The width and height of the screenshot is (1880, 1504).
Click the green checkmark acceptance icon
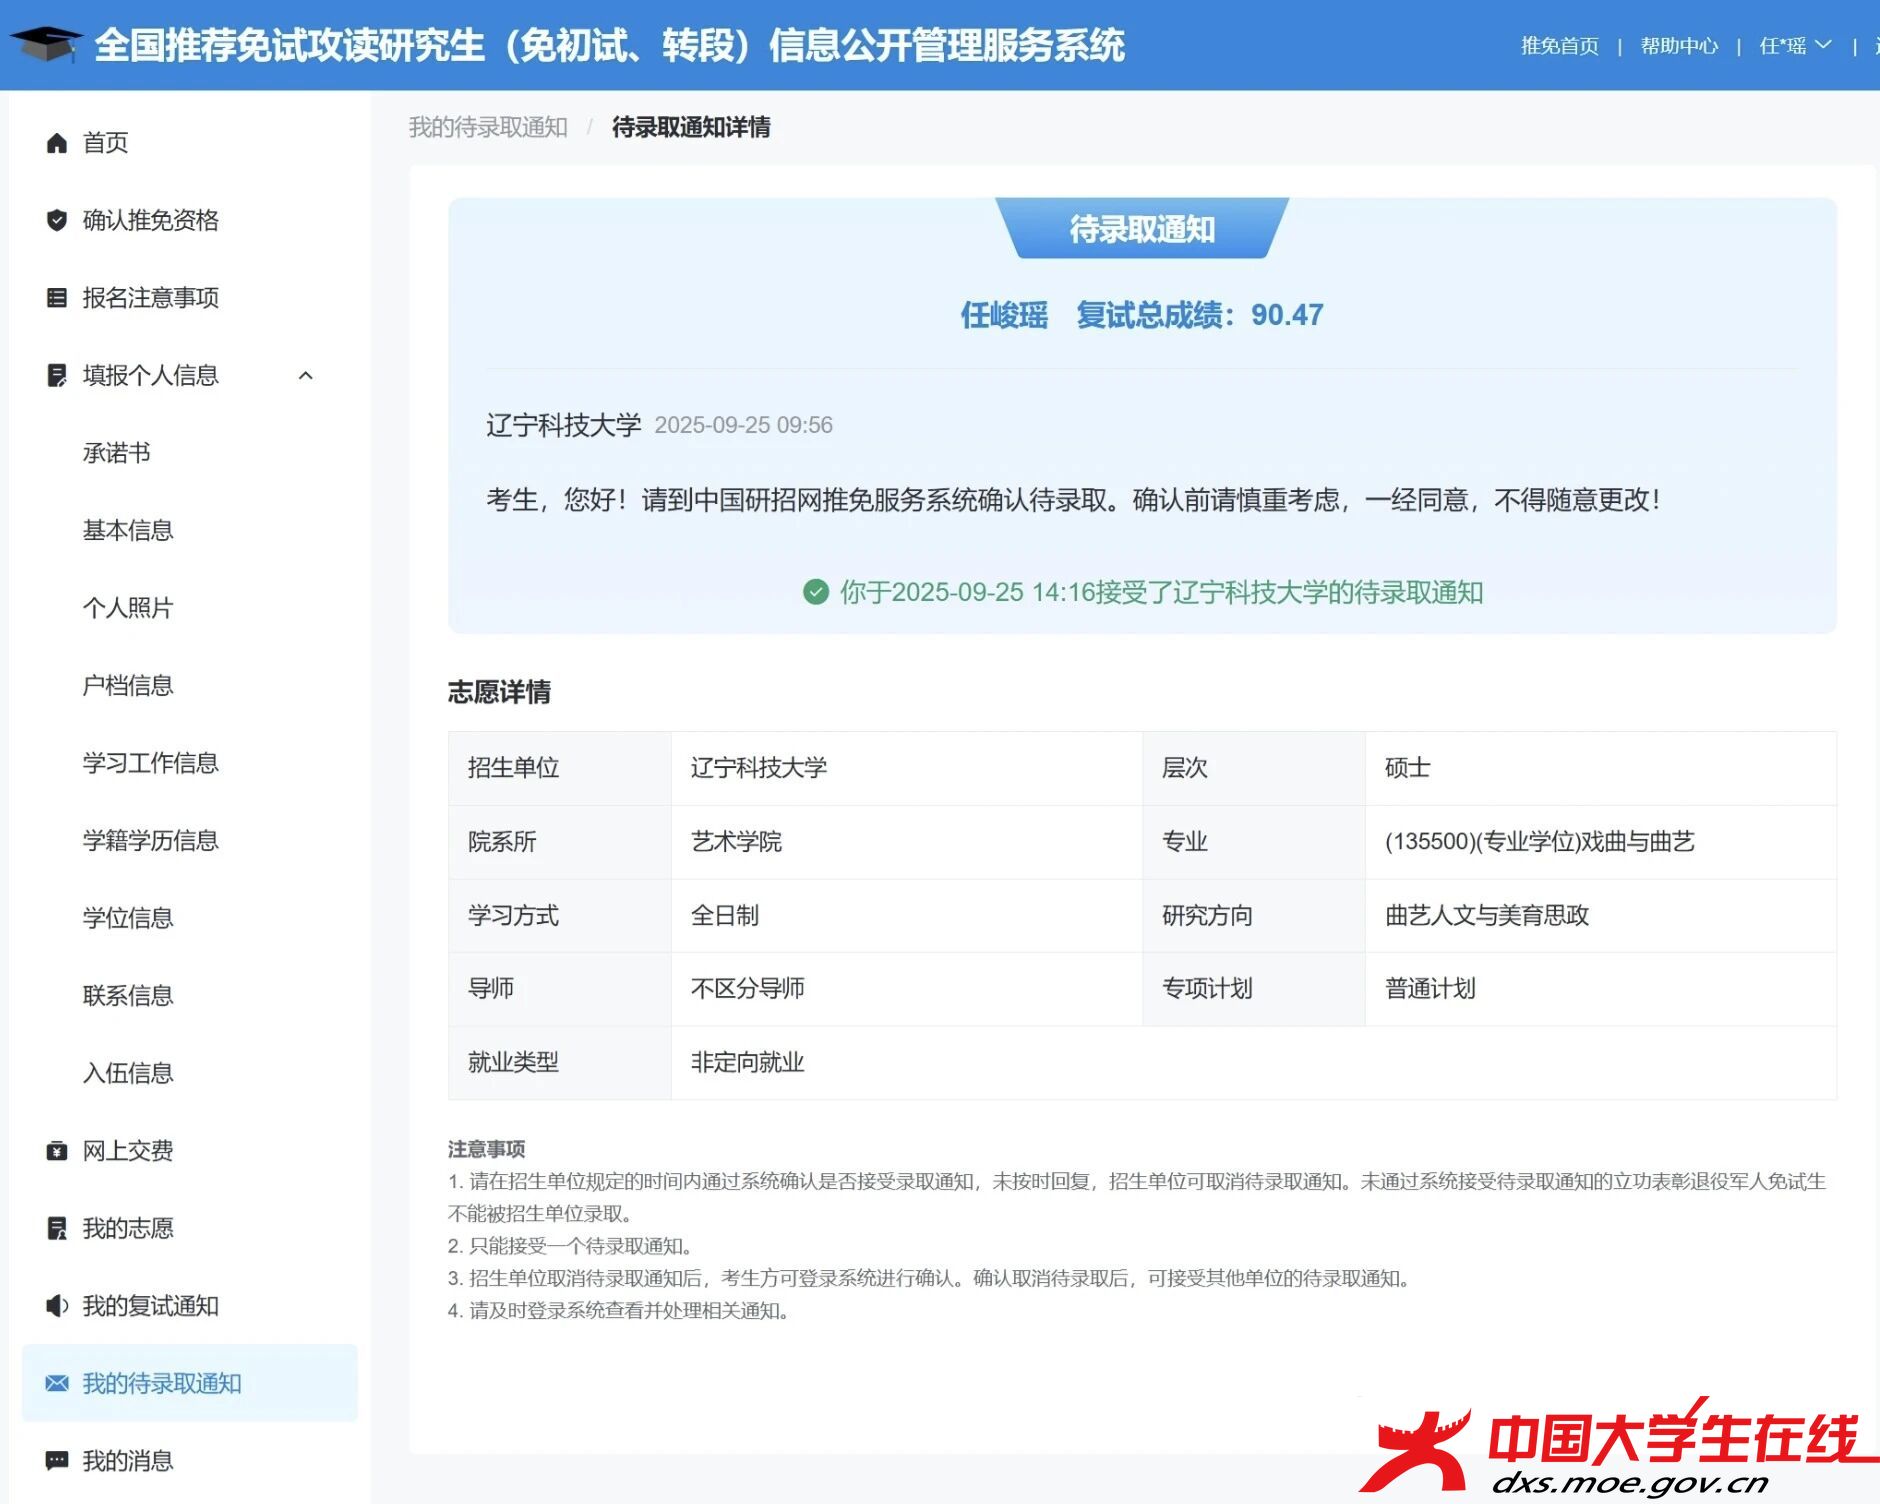pyautogui.click(x=816, y=592)
